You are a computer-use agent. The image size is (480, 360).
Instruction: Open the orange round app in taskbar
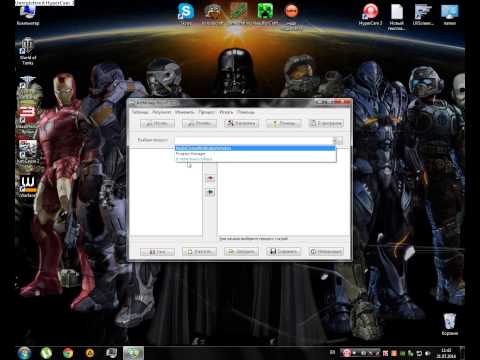pos(90,353)
